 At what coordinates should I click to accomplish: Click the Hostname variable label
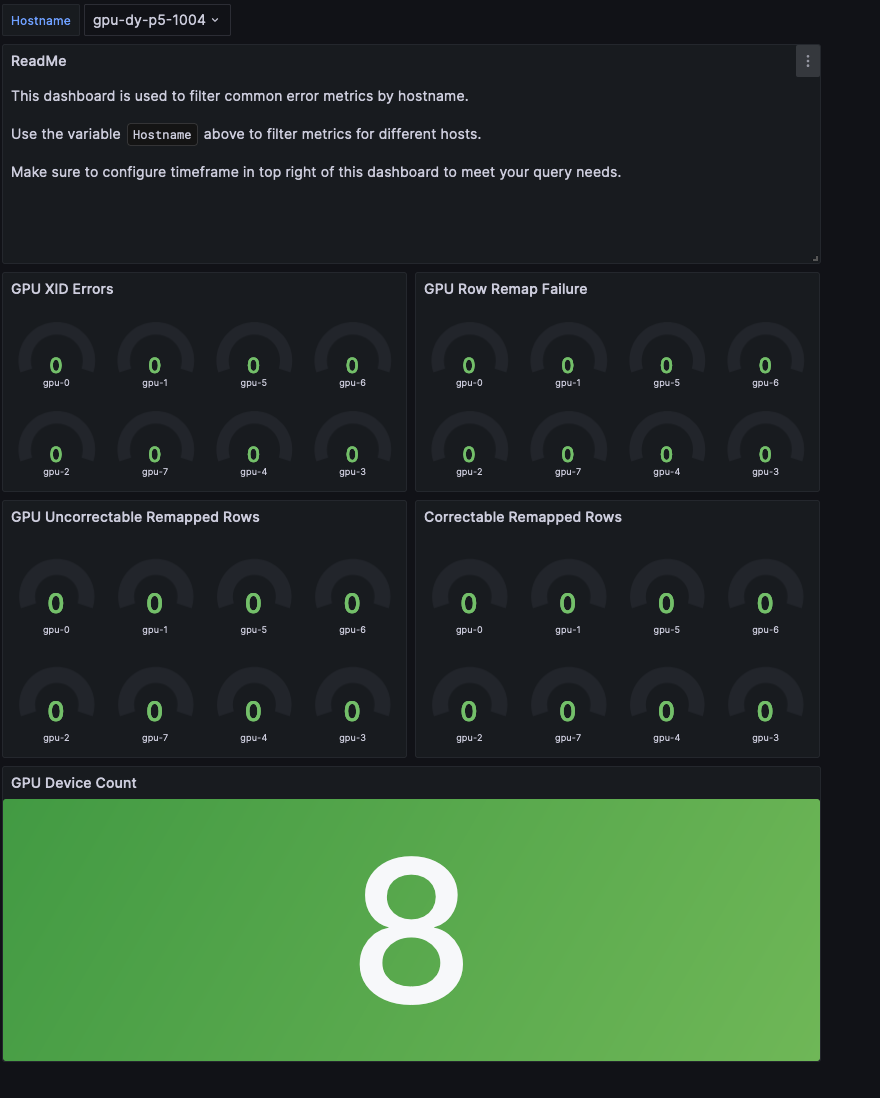coord(40,20)
